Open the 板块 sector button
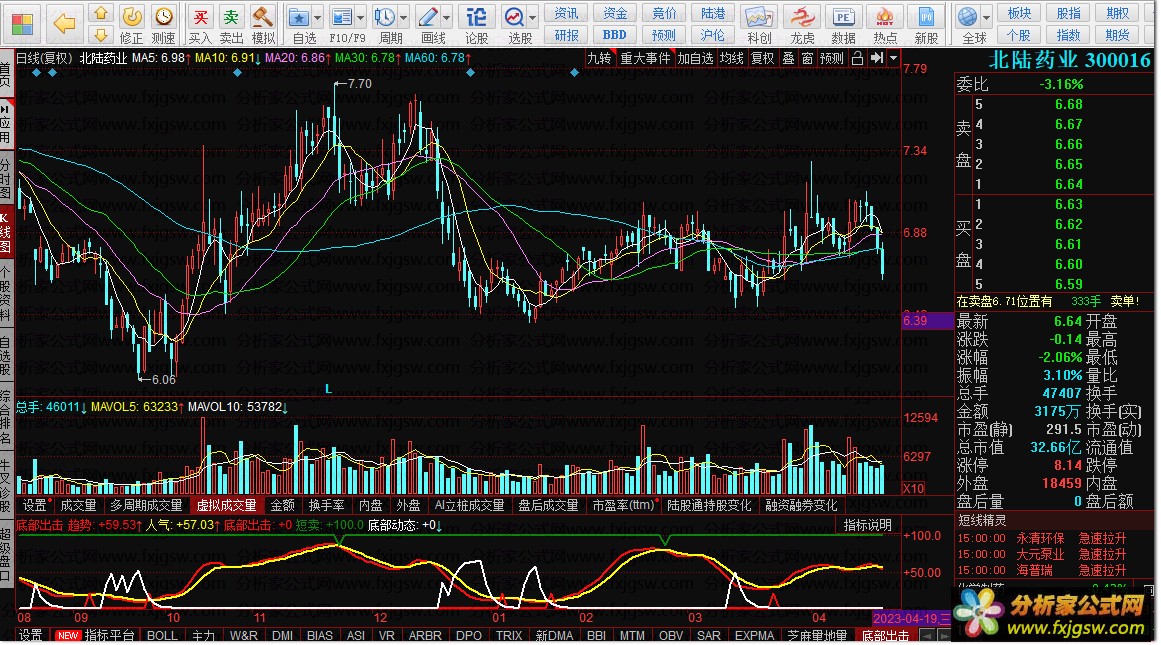 pos(1020,13)
